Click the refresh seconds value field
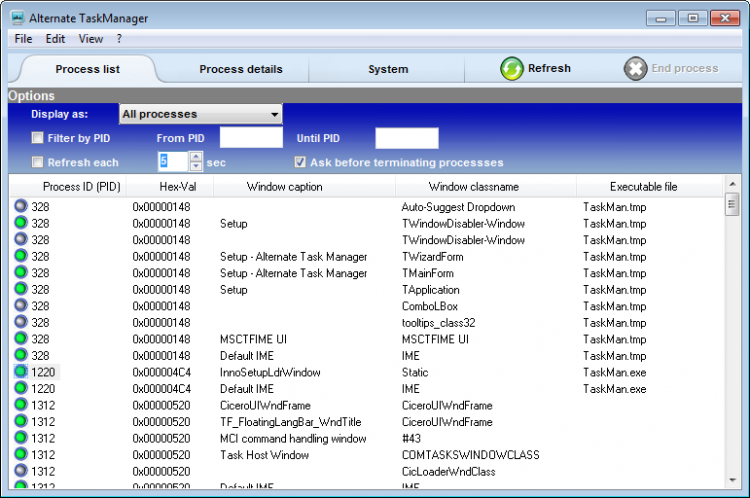 pos(173,162)
